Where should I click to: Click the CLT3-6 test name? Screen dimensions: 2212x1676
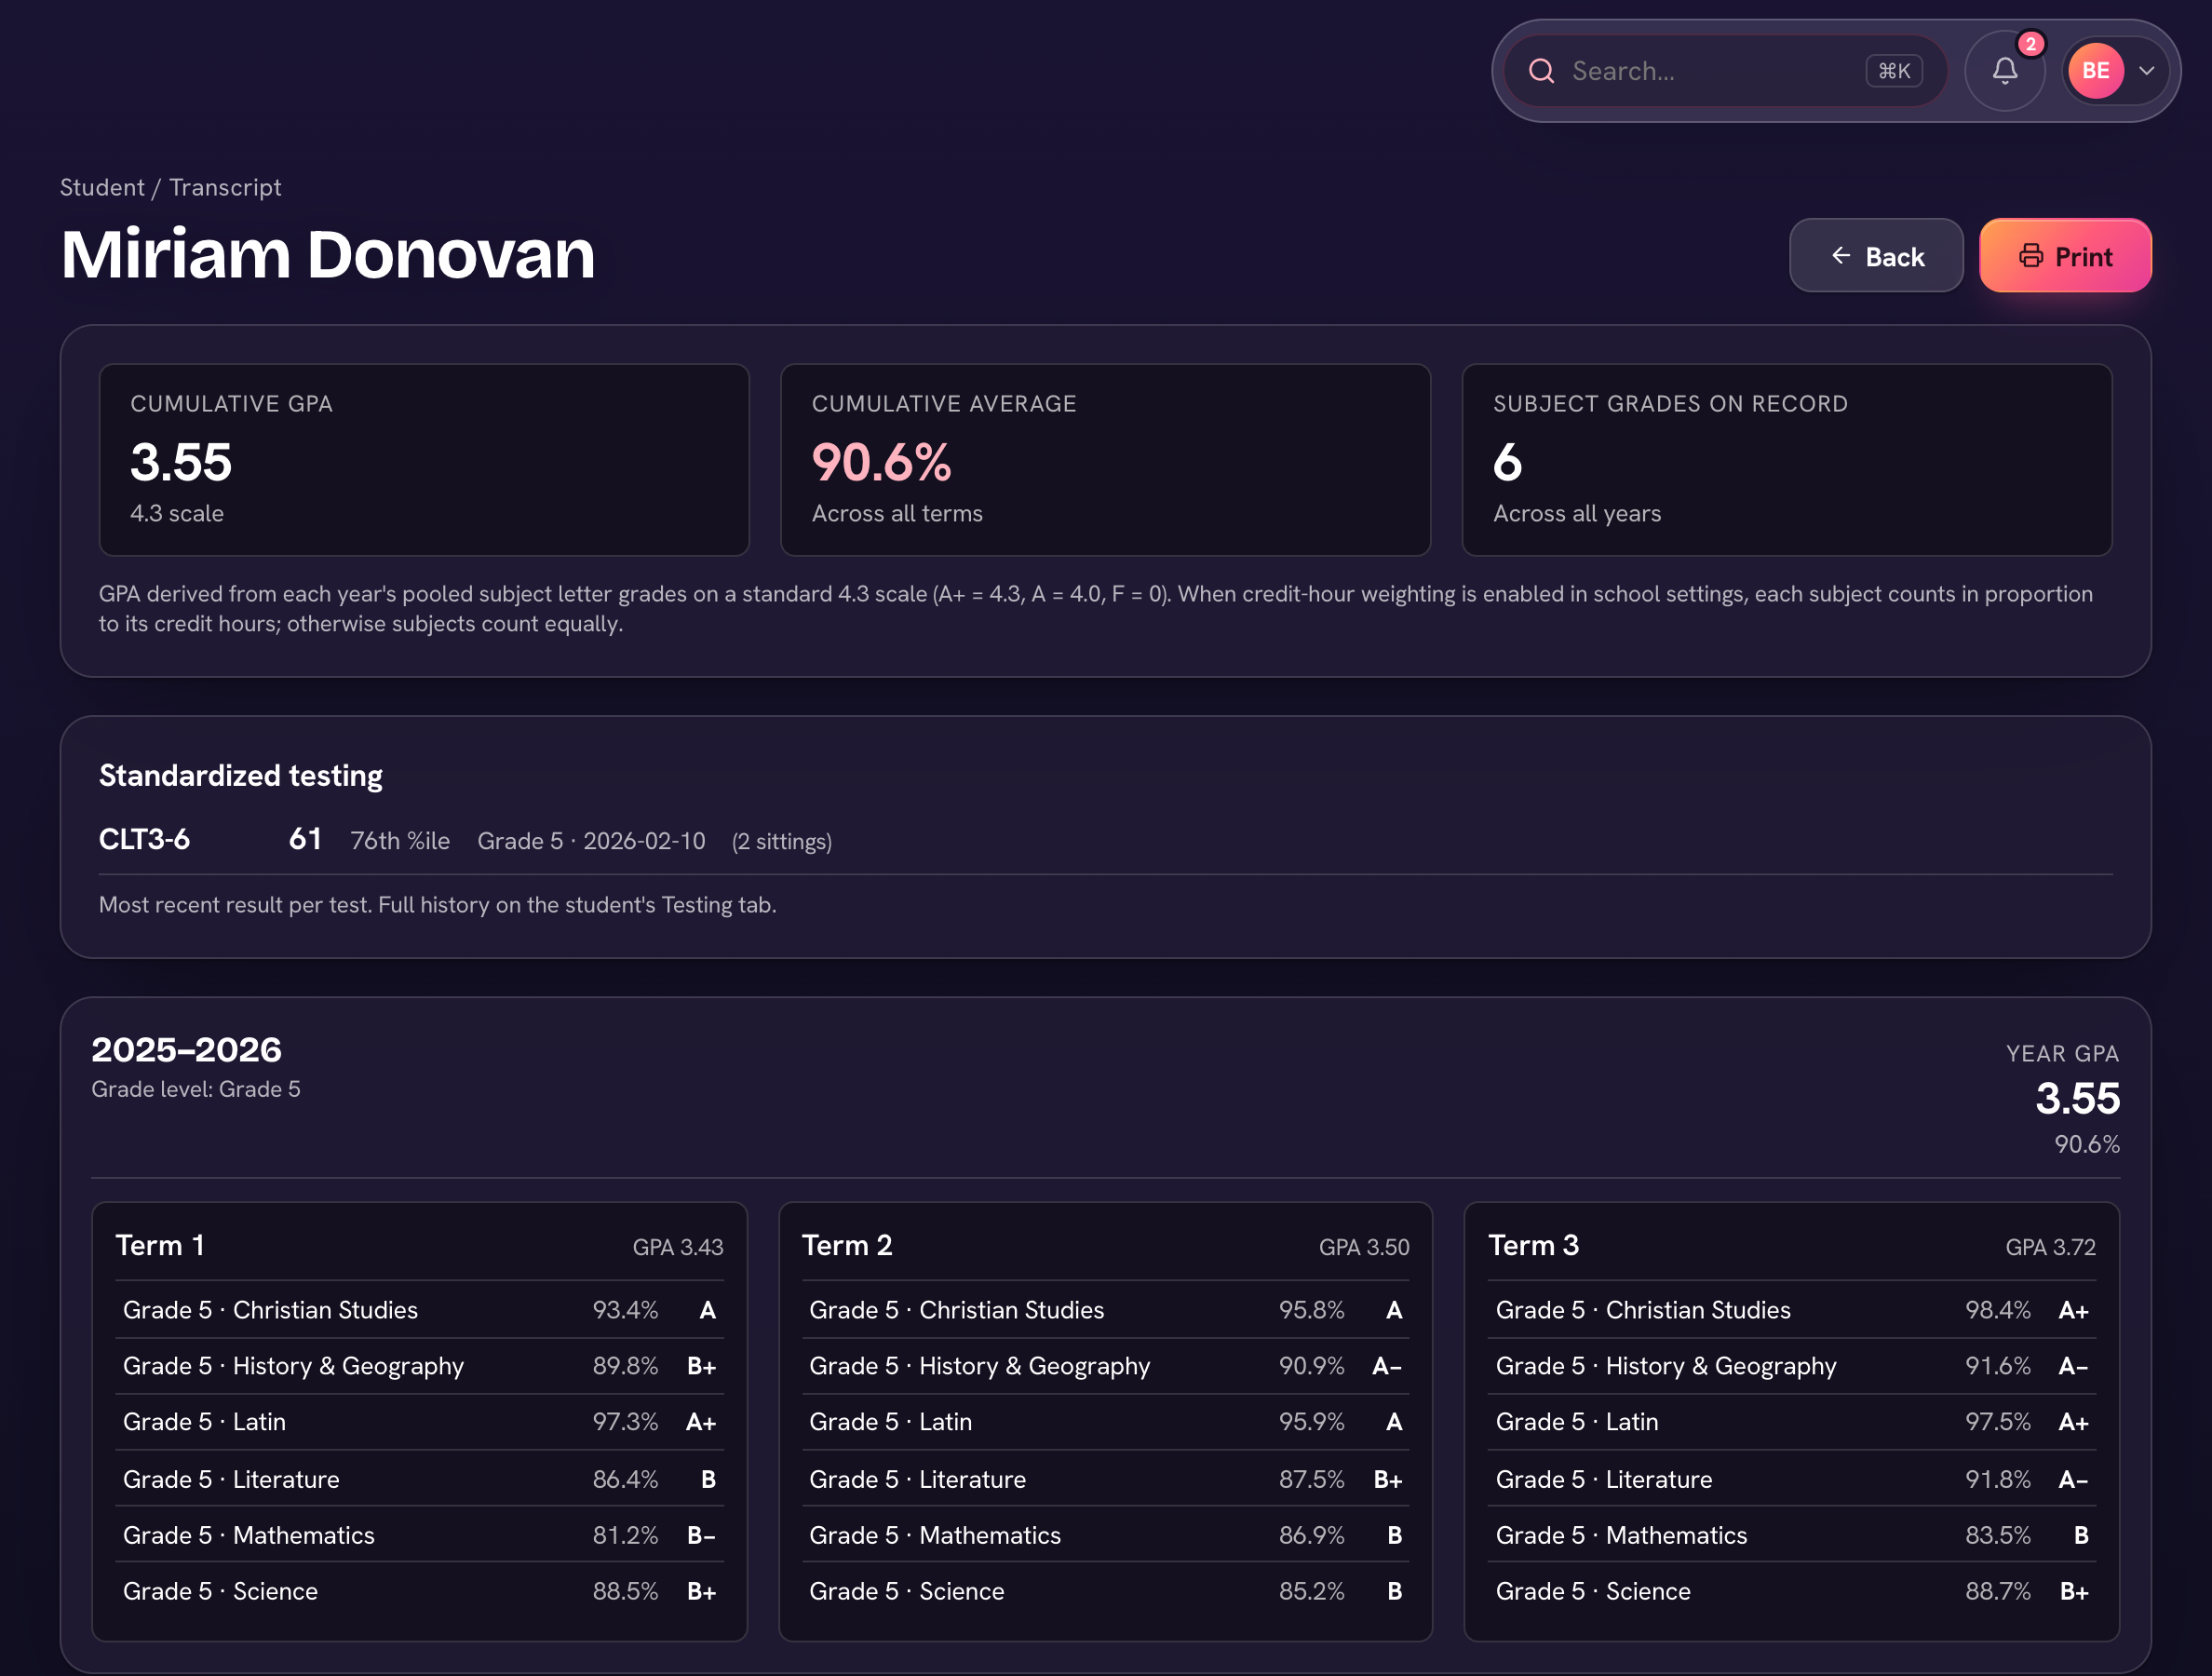coord(144,840)
